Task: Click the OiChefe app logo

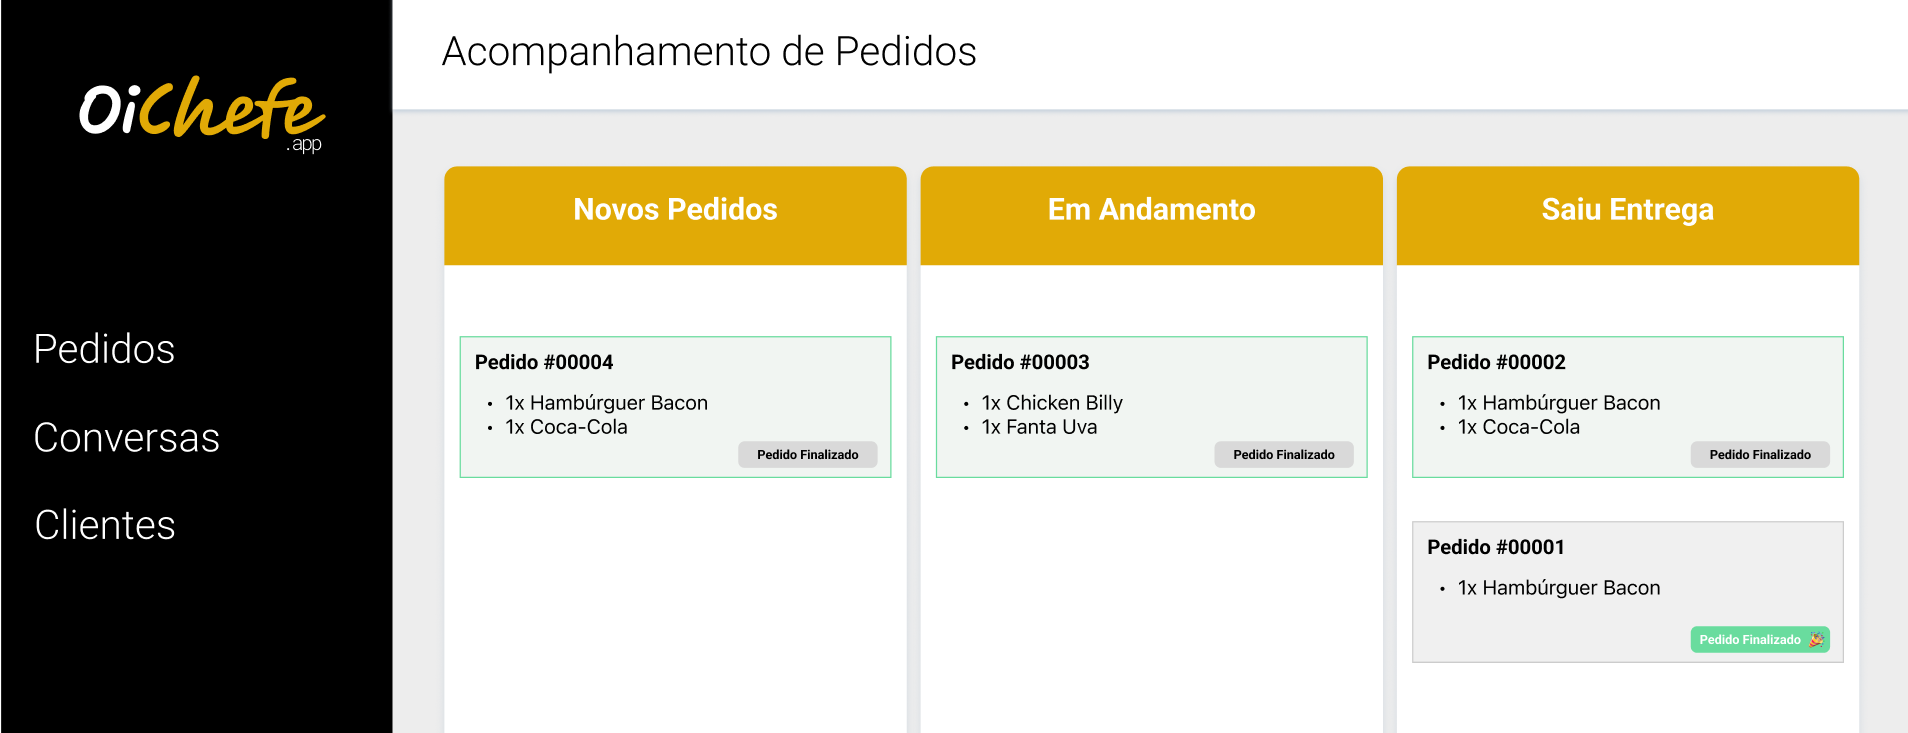Action: coord(201,112)
